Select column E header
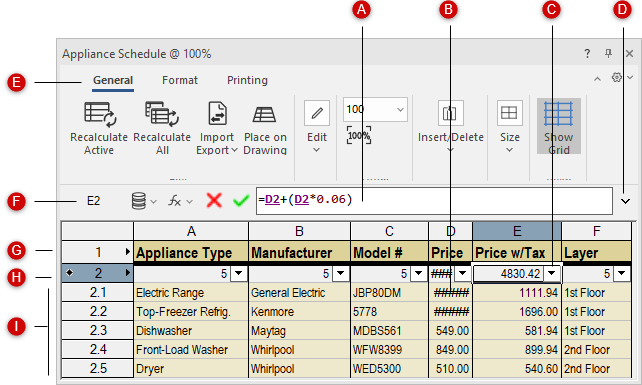Screen dimensions: 642x385 coord(517,231)
